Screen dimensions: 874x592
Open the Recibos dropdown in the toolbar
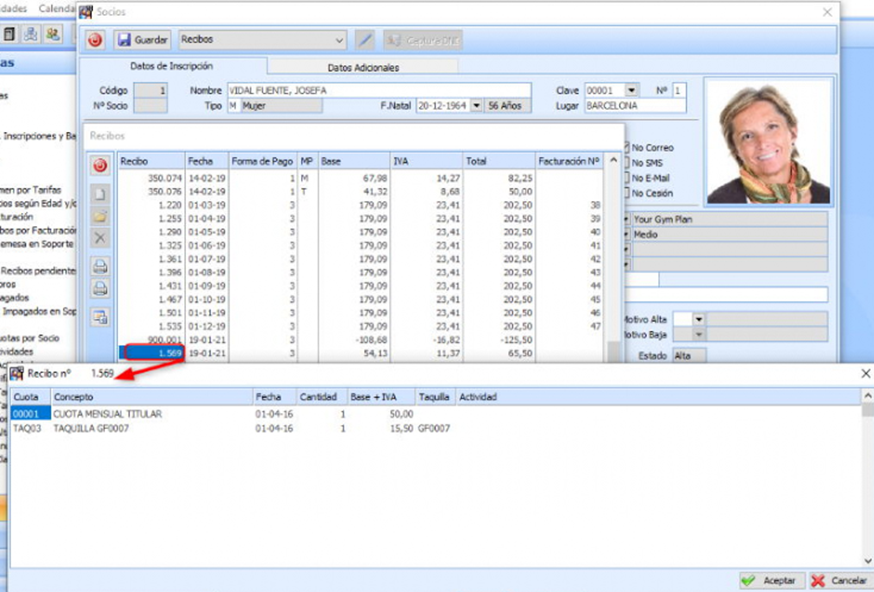[340, 40]
